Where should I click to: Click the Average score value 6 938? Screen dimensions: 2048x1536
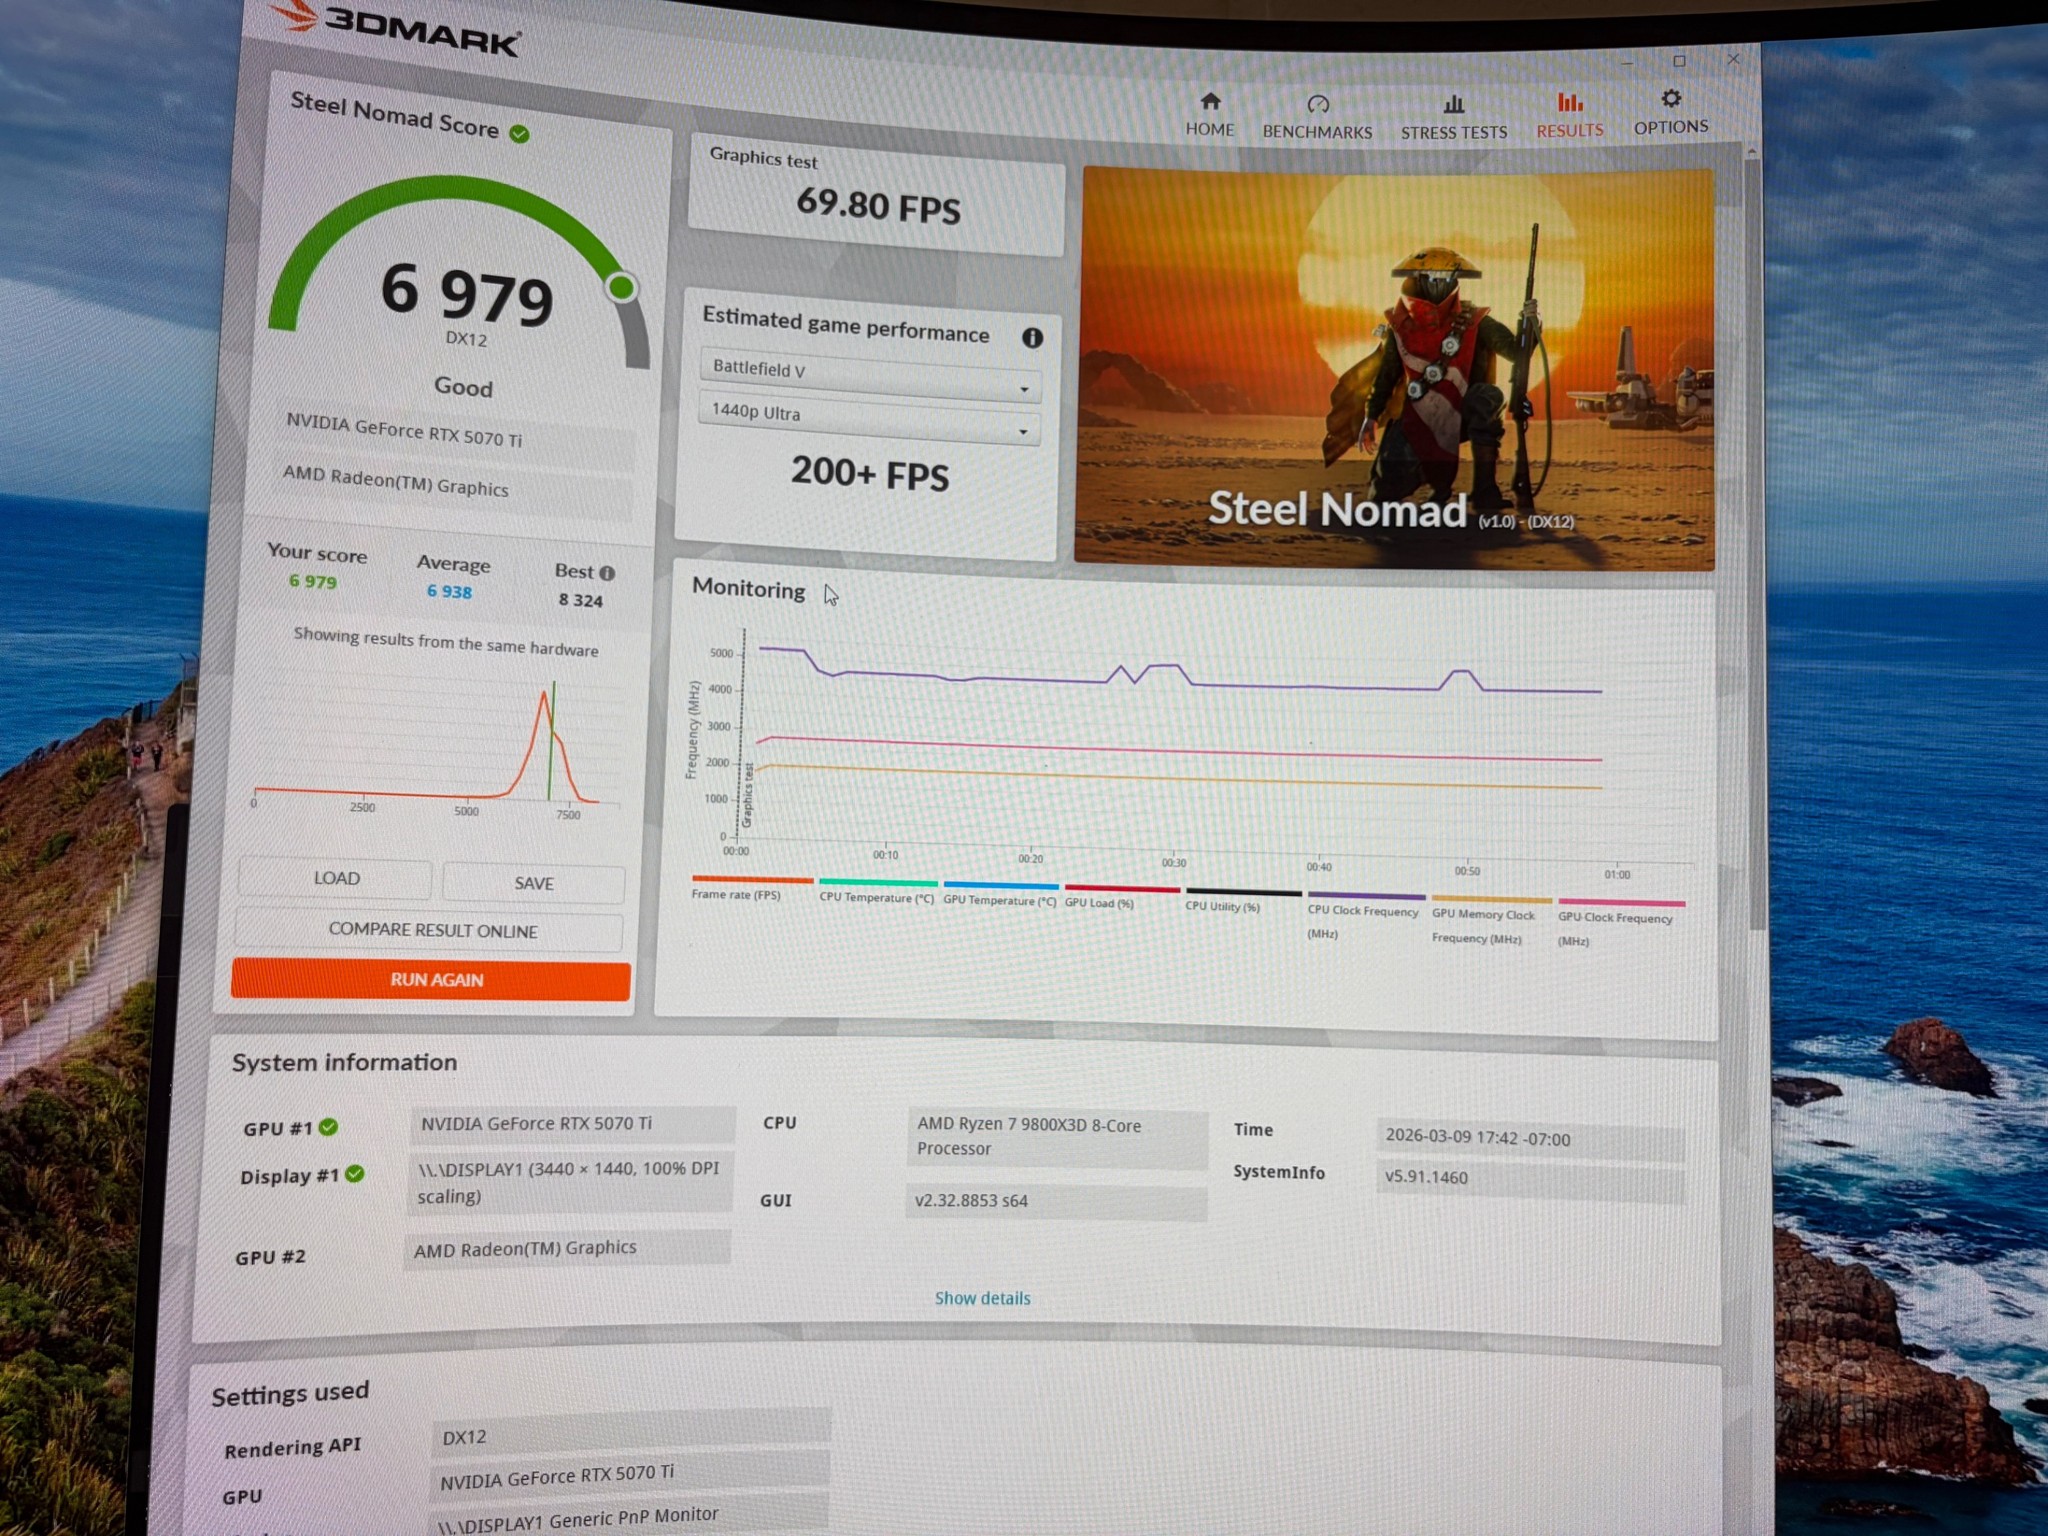450,591
